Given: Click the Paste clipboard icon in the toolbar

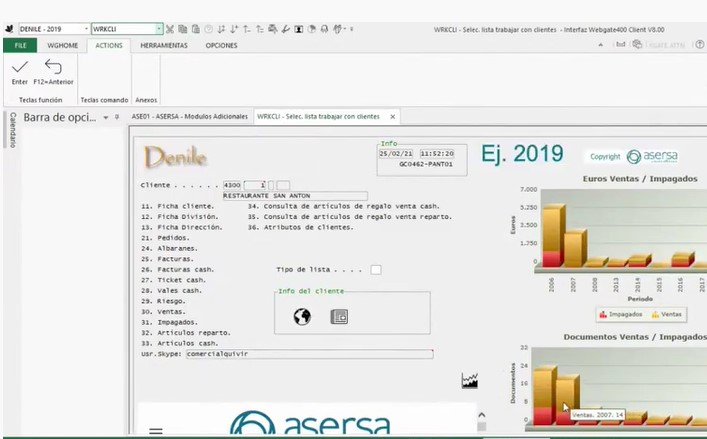Looking at the screenshot, I should tap(196, 29).
